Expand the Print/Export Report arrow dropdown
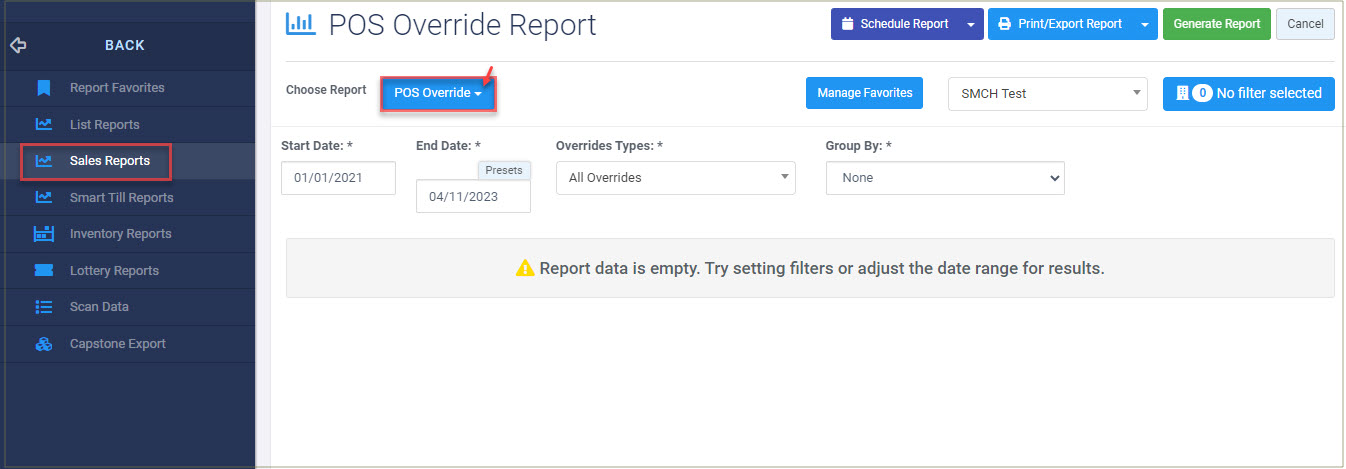This screenshot has width=1346, height=469. click(x=1145, y=24)
